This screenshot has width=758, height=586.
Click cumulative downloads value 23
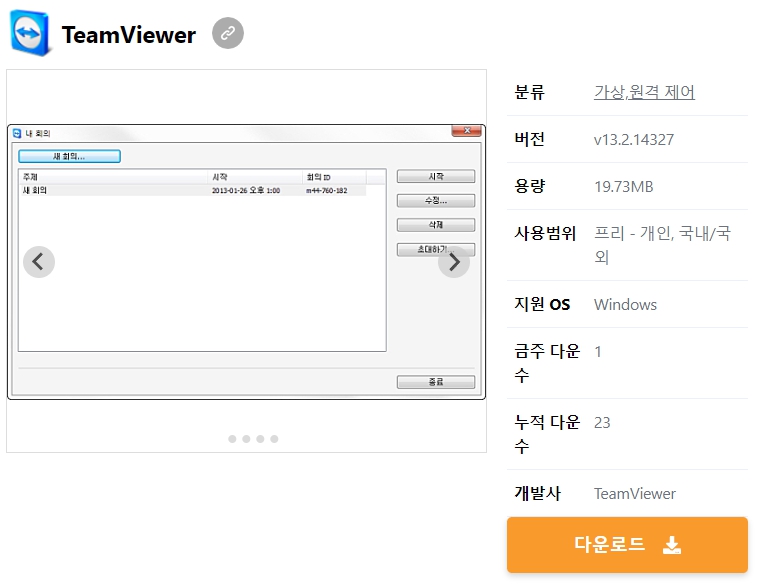(x=602, y=423)
